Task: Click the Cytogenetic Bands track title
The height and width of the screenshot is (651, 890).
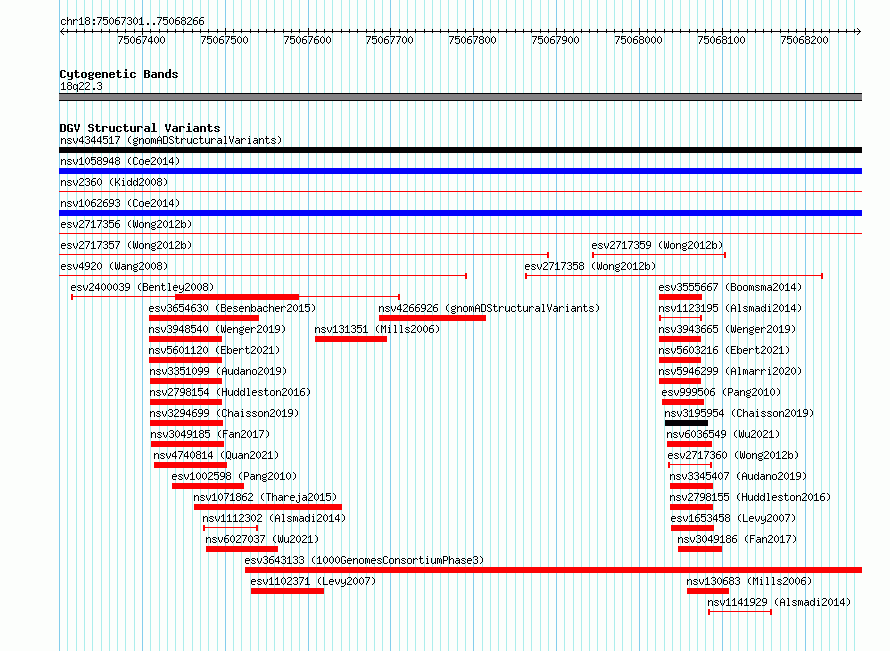Action: click(x=119, y=74)
